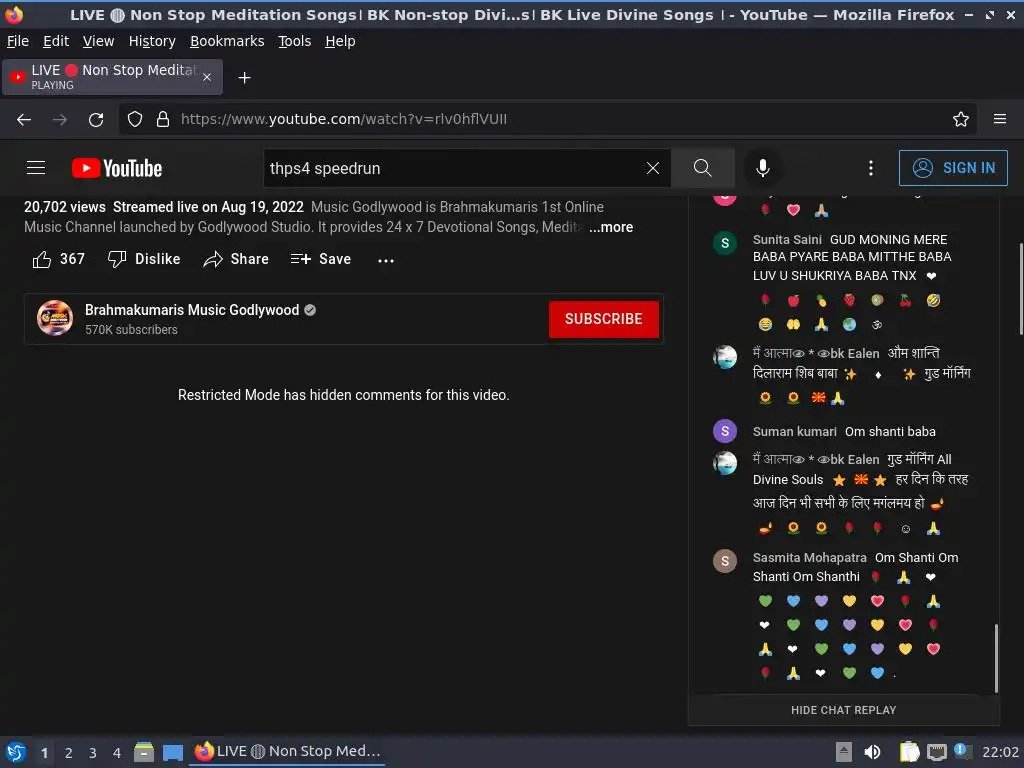Open Brahmakumaris Music Godlywood channel avatar
This screenshot has width=1024, height=768.
point(55,318)
